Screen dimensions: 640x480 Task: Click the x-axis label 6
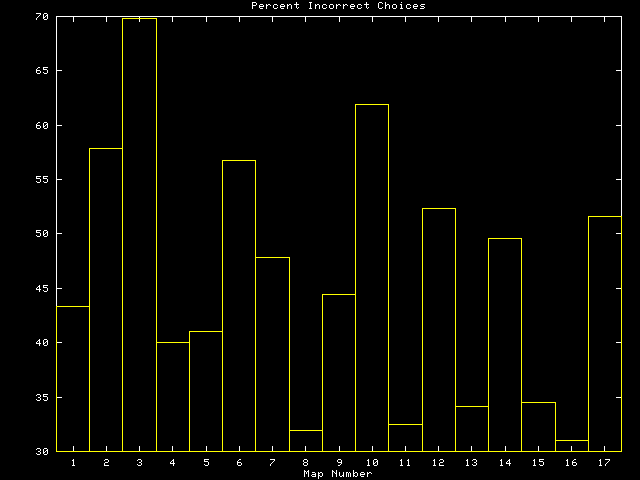[x=239, y=462]
